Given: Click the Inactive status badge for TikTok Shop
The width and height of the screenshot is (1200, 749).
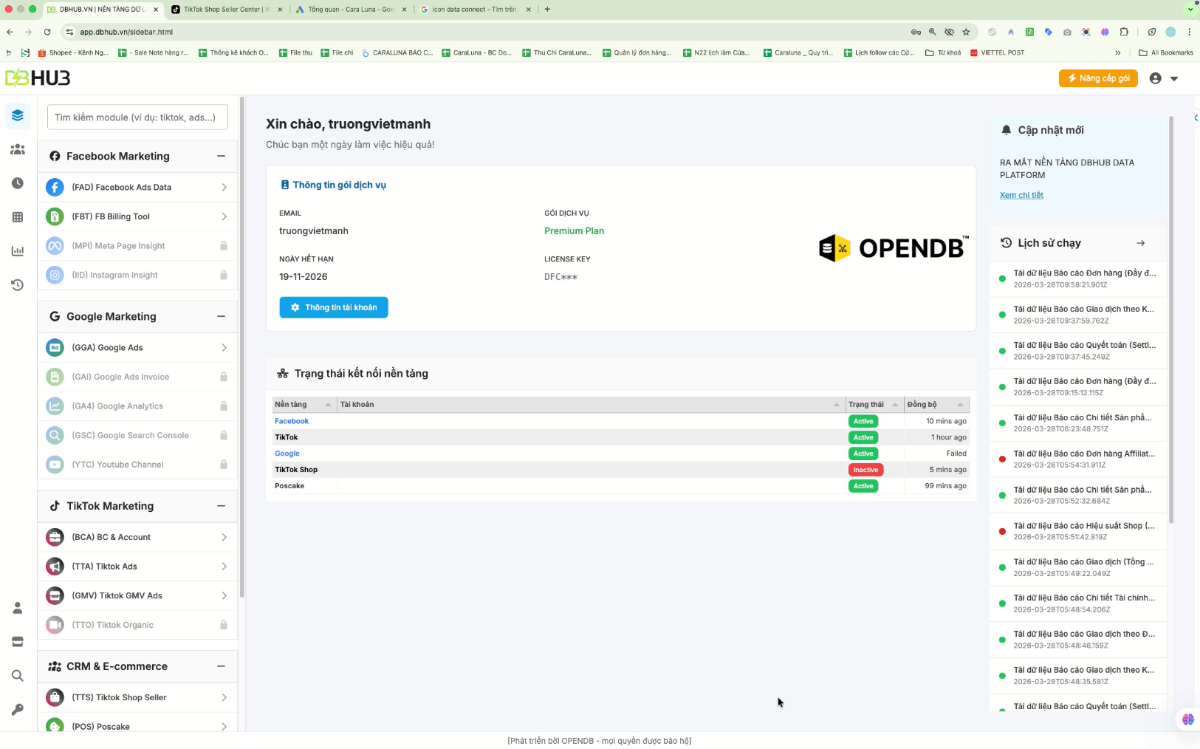Looking at the screenshot, I should pyautogui.click(x=866, y=469).
